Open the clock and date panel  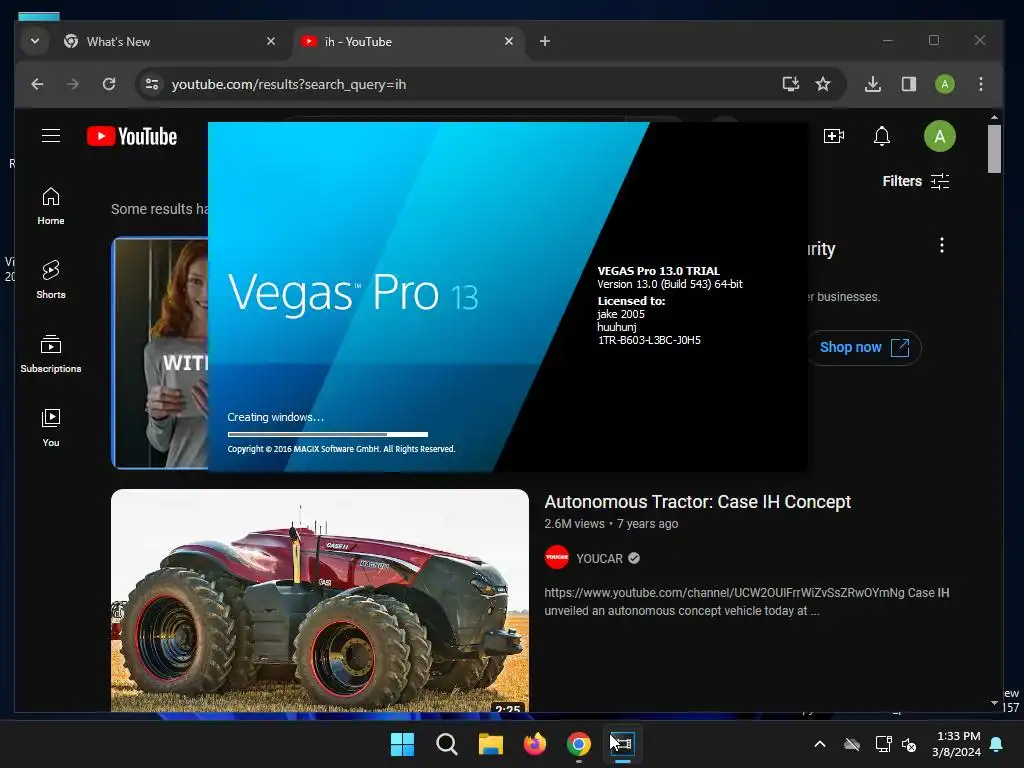tap(957, 744)
